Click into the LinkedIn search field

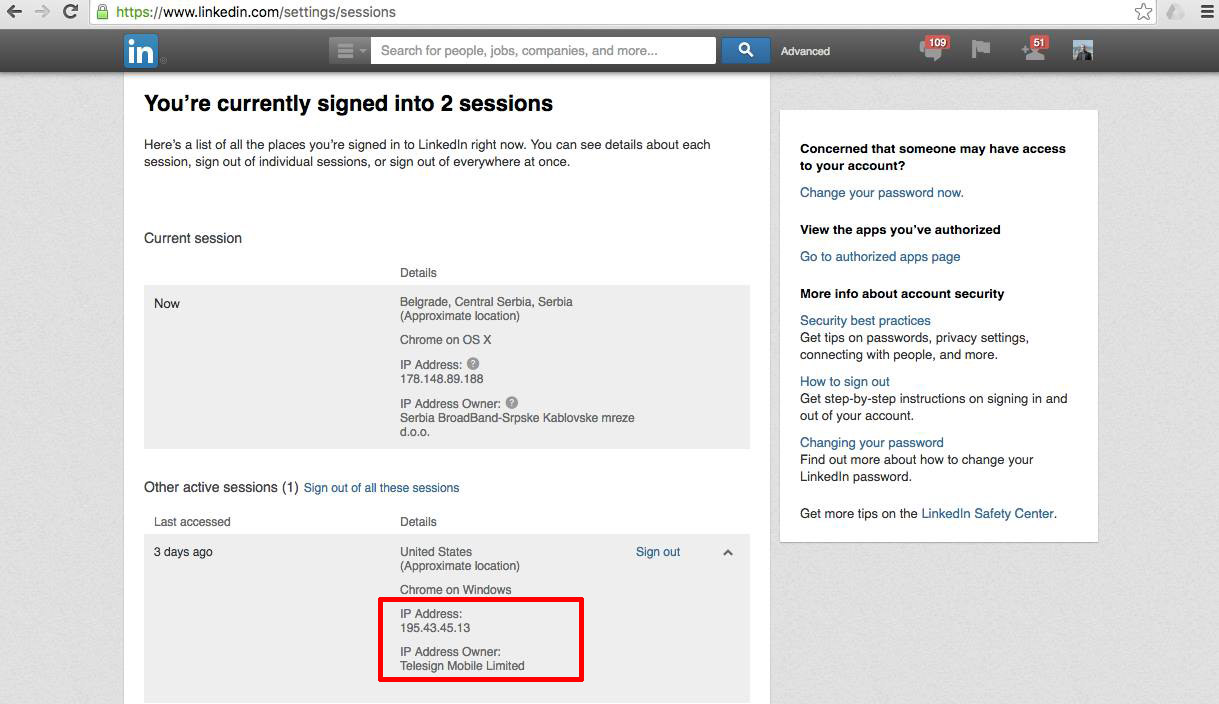543,50
